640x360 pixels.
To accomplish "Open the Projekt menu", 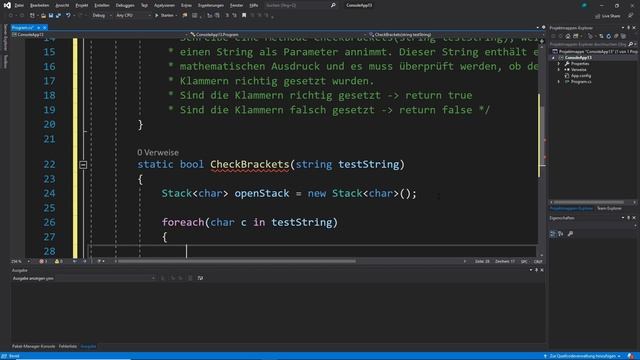I will [x=82, y=5].
